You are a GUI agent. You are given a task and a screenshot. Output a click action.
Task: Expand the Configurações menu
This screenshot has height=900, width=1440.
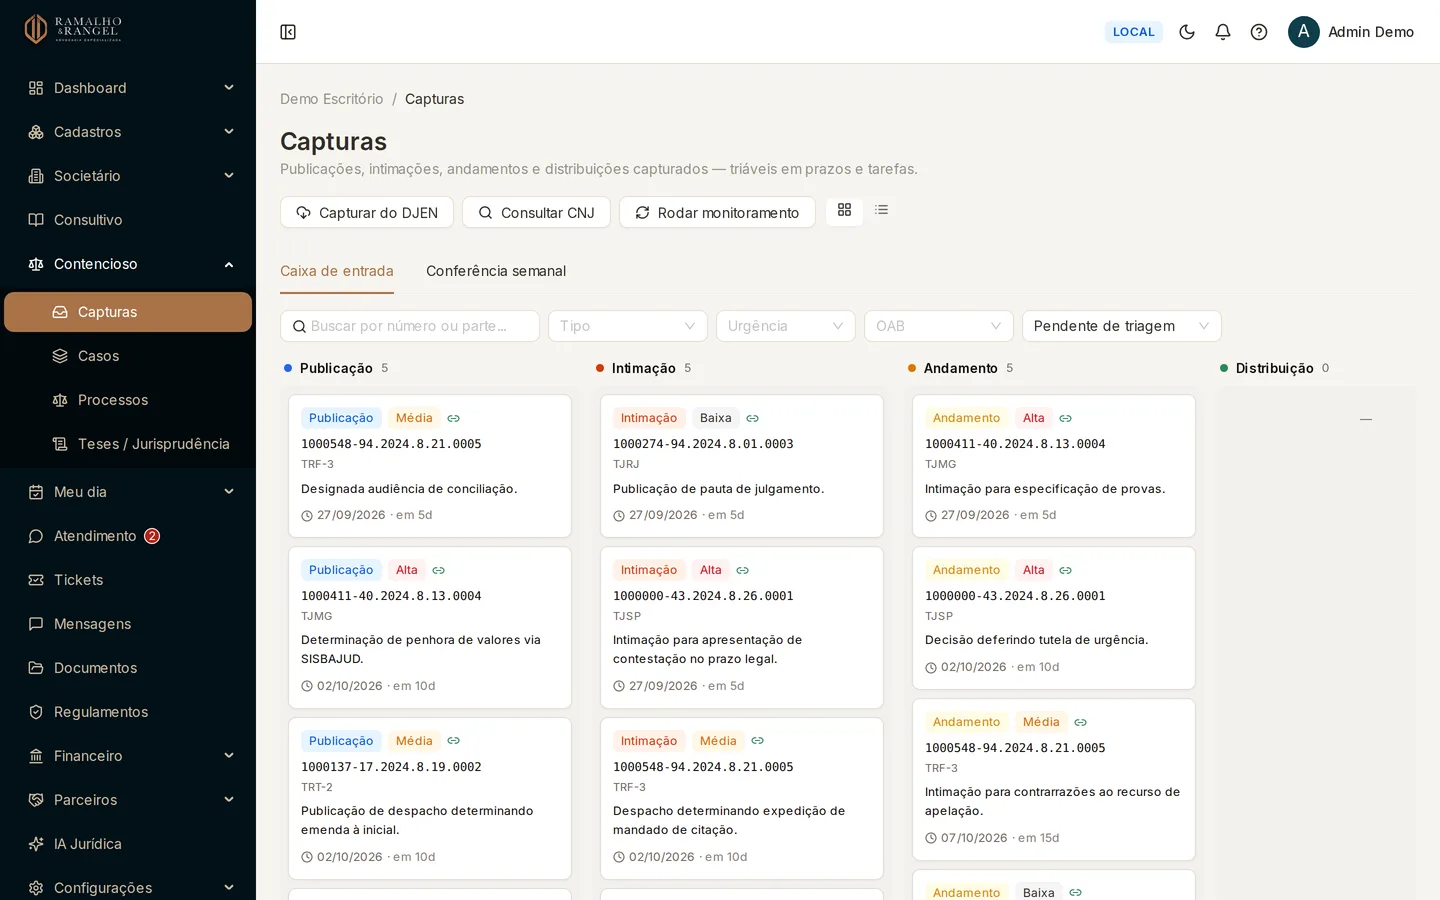coord(128,888)
